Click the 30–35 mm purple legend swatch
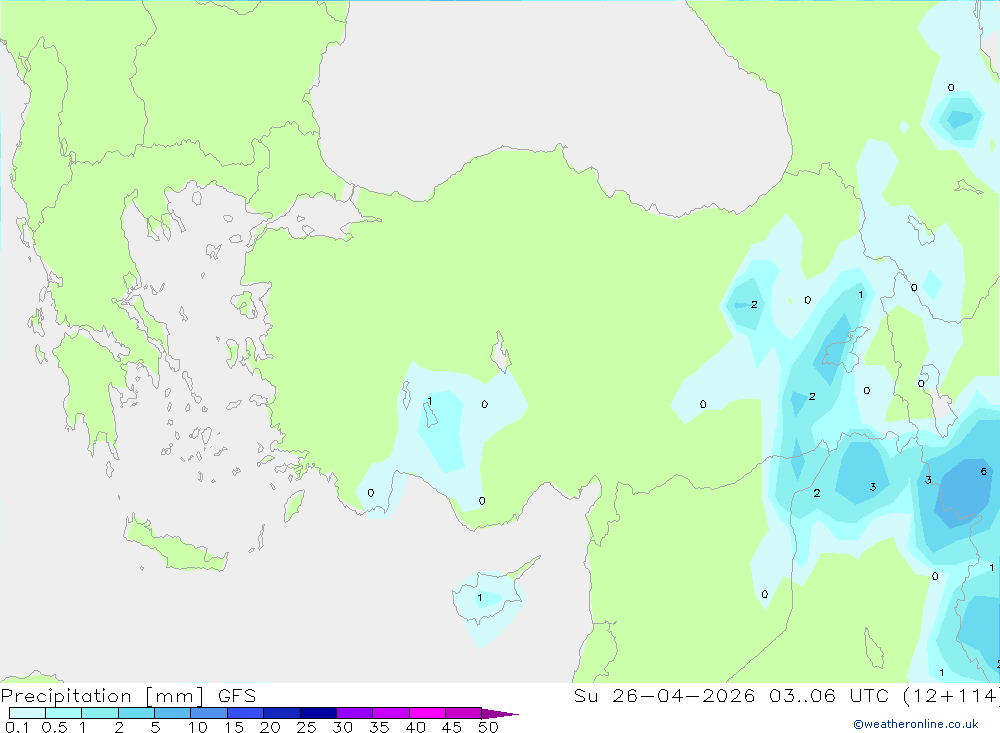The width and height of the screenshot is (1000, 733). tap(355, 713)
